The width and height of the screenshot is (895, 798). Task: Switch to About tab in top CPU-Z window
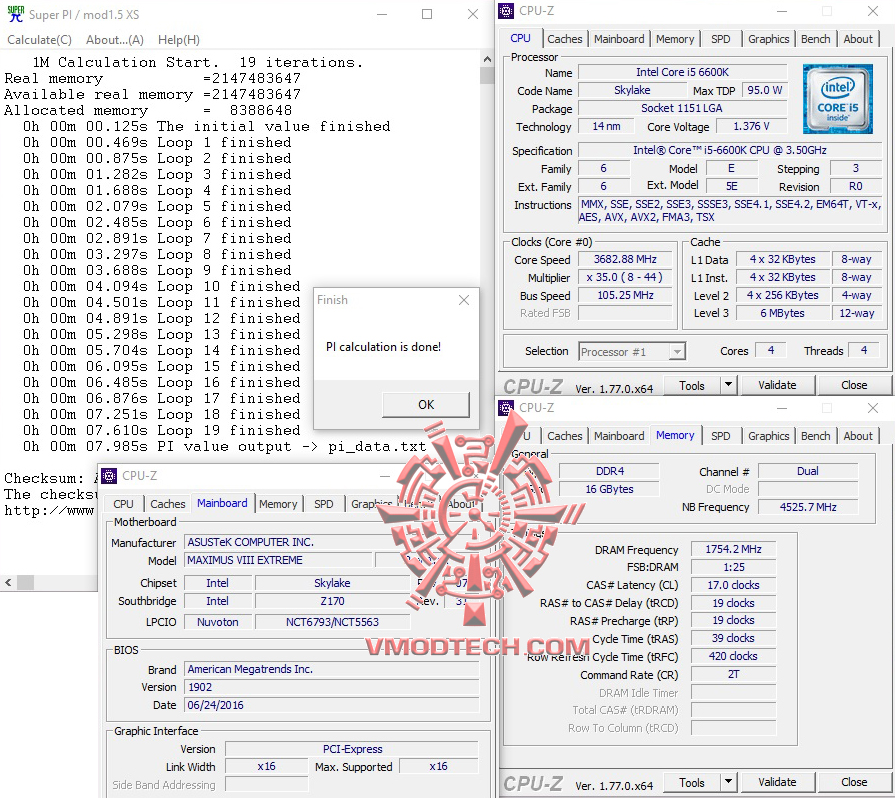click(857, 39)
